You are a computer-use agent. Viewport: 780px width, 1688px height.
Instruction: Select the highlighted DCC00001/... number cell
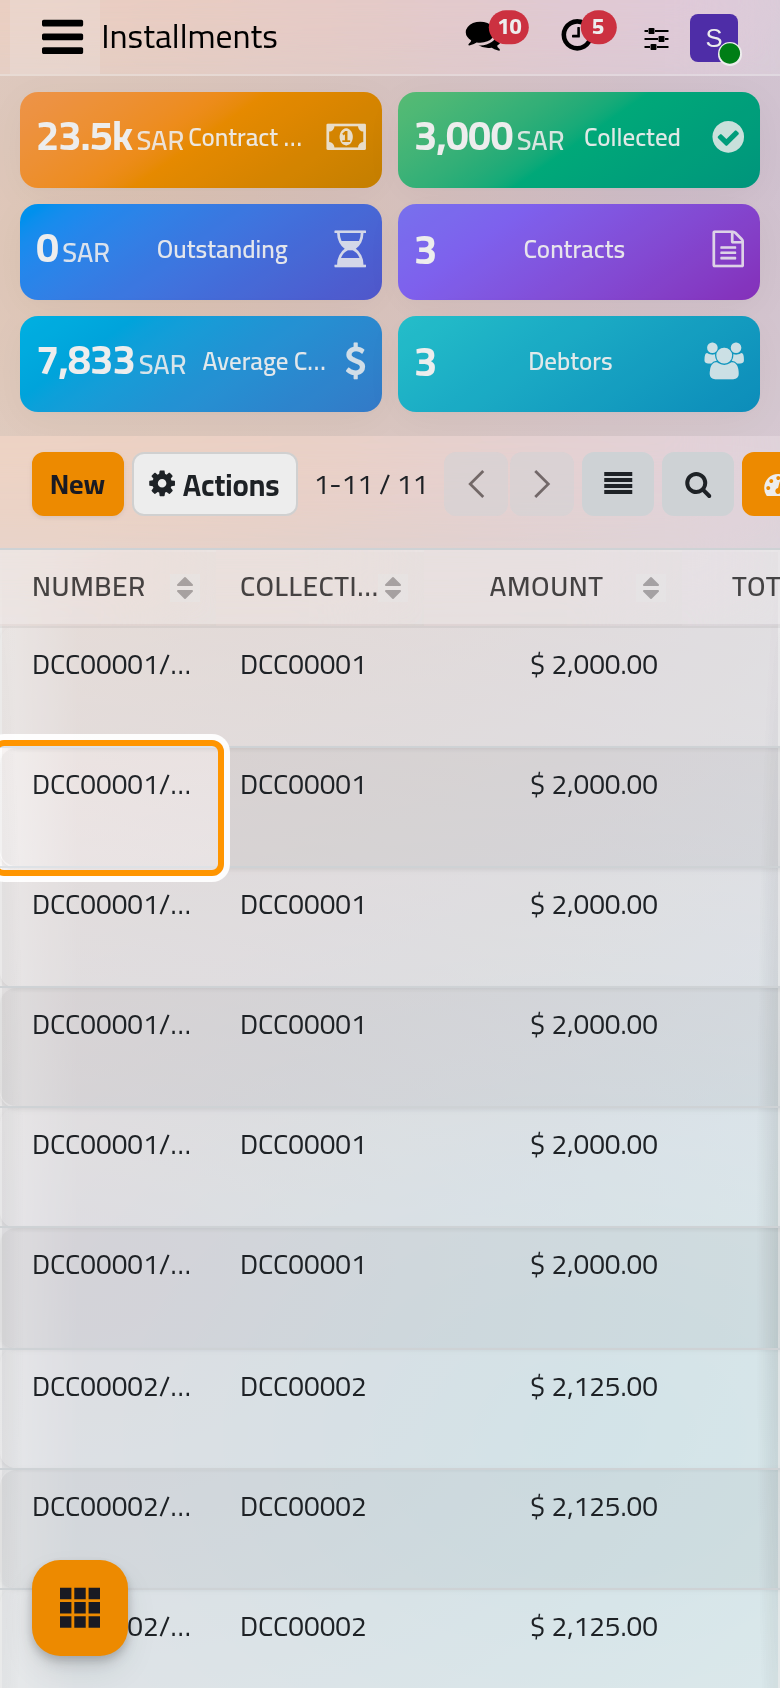[x=110, y=806]
